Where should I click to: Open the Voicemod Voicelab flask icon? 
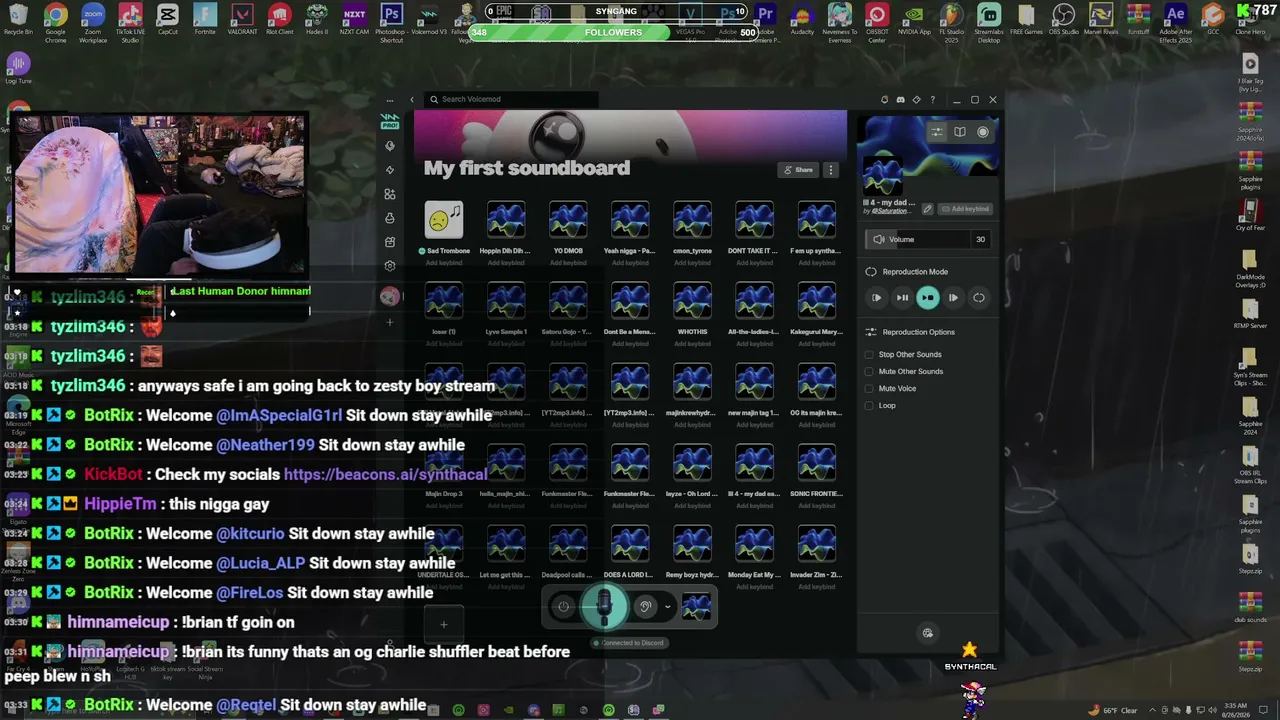[390, 218]
